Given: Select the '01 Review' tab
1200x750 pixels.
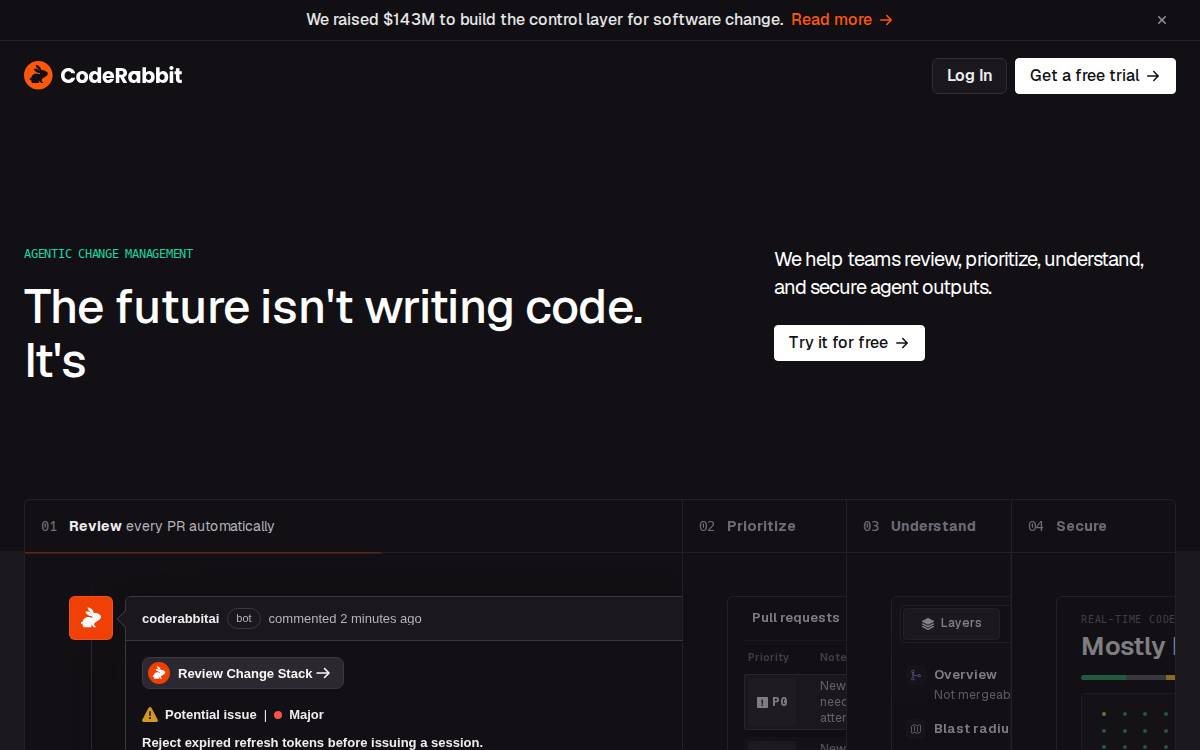Looking at the screenshot, I should pos(354,526).
